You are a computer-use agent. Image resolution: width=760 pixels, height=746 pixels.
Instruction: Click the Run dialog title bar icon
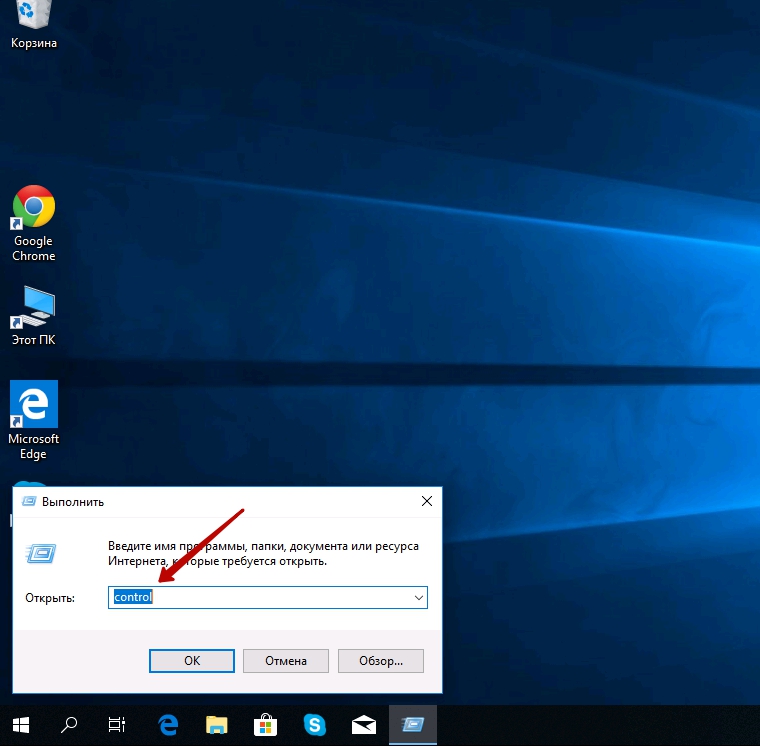click(29, 501)
